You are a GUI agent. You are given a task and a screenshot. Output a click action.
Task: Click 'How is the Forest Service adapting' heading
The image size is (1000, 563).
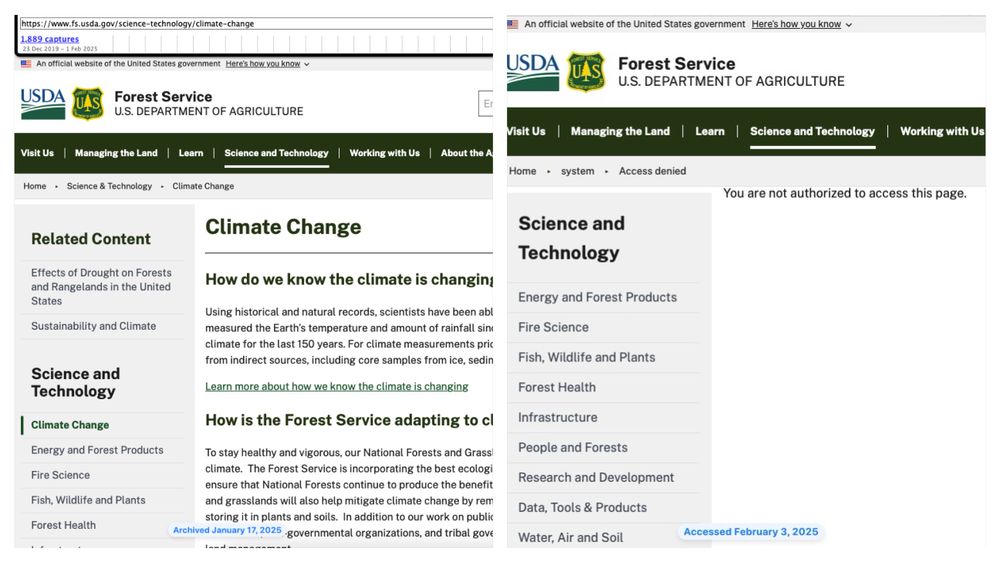(x=349, y=420)
